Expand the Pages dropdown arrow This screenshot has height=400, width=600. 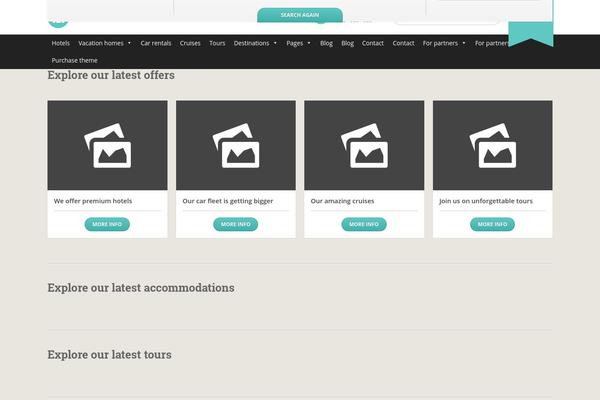click(309, 43)
